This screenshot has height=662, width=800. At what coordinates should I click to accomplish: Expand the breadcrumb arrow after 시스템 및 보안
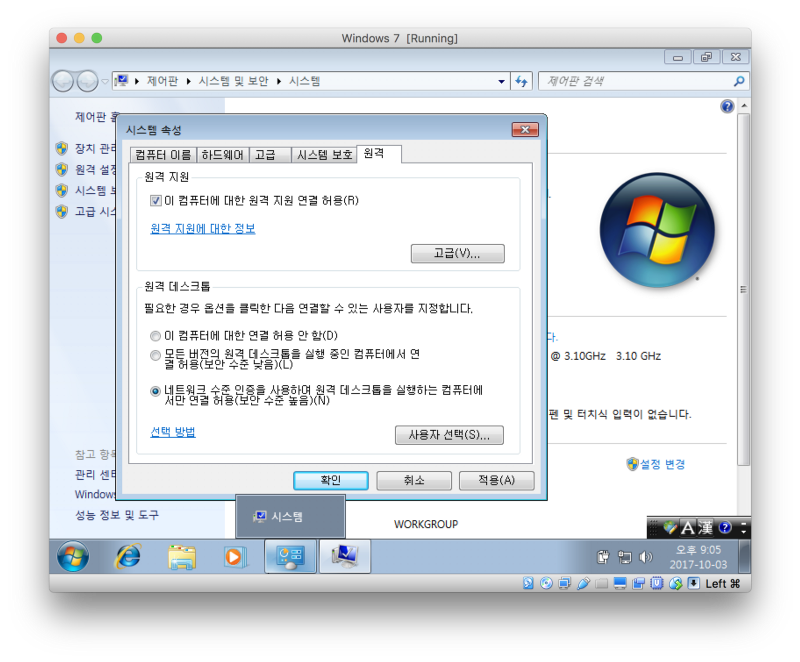(x=279, y=81)
